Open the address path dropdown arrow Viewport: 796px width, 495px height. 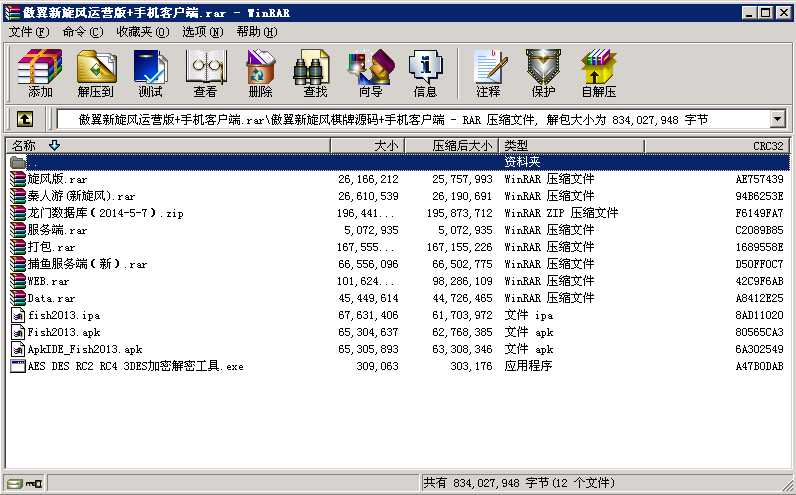coord(777,120)
